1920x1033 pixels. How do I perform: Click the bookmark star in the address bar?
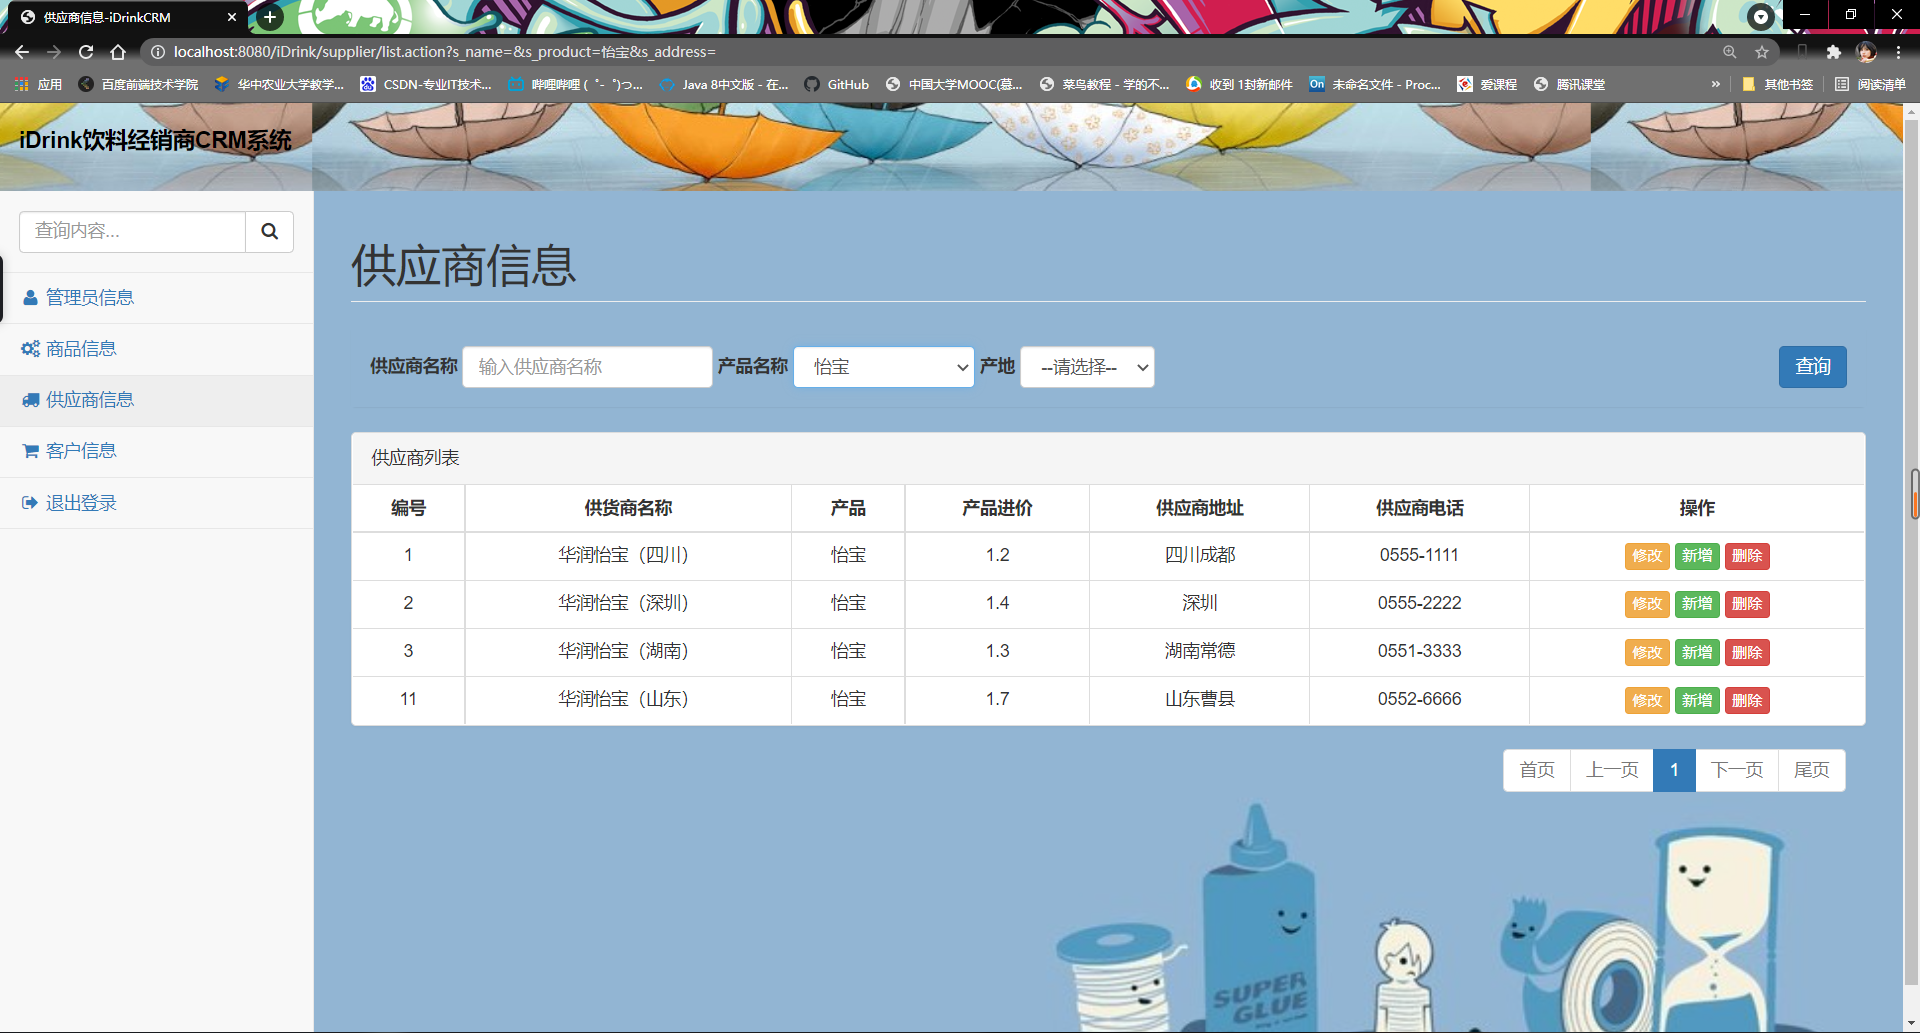(1763, 52)
